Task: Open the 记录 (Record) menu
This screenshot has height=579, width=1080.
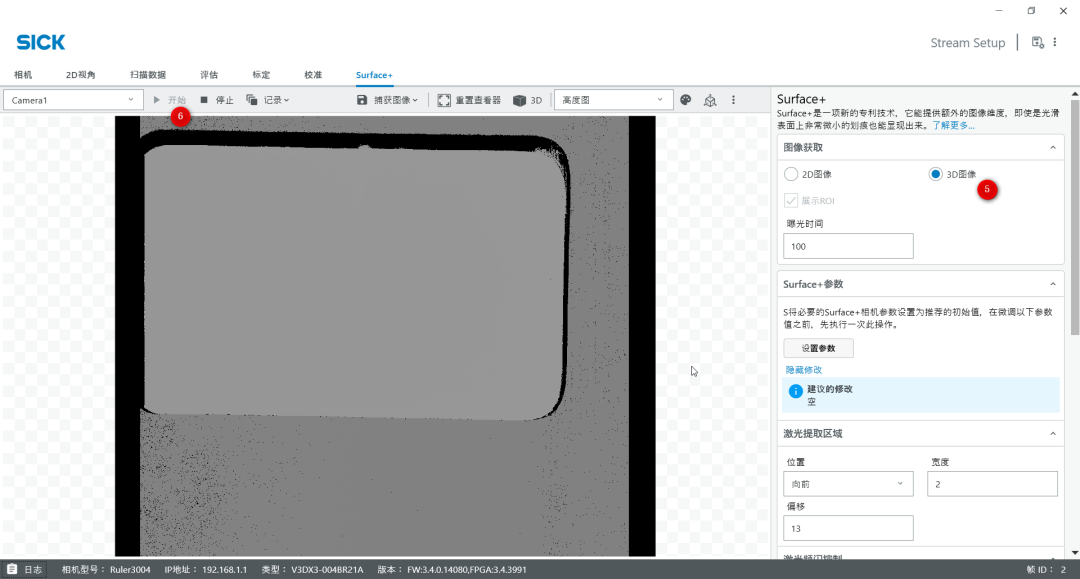Action: [x=268, y=100]
